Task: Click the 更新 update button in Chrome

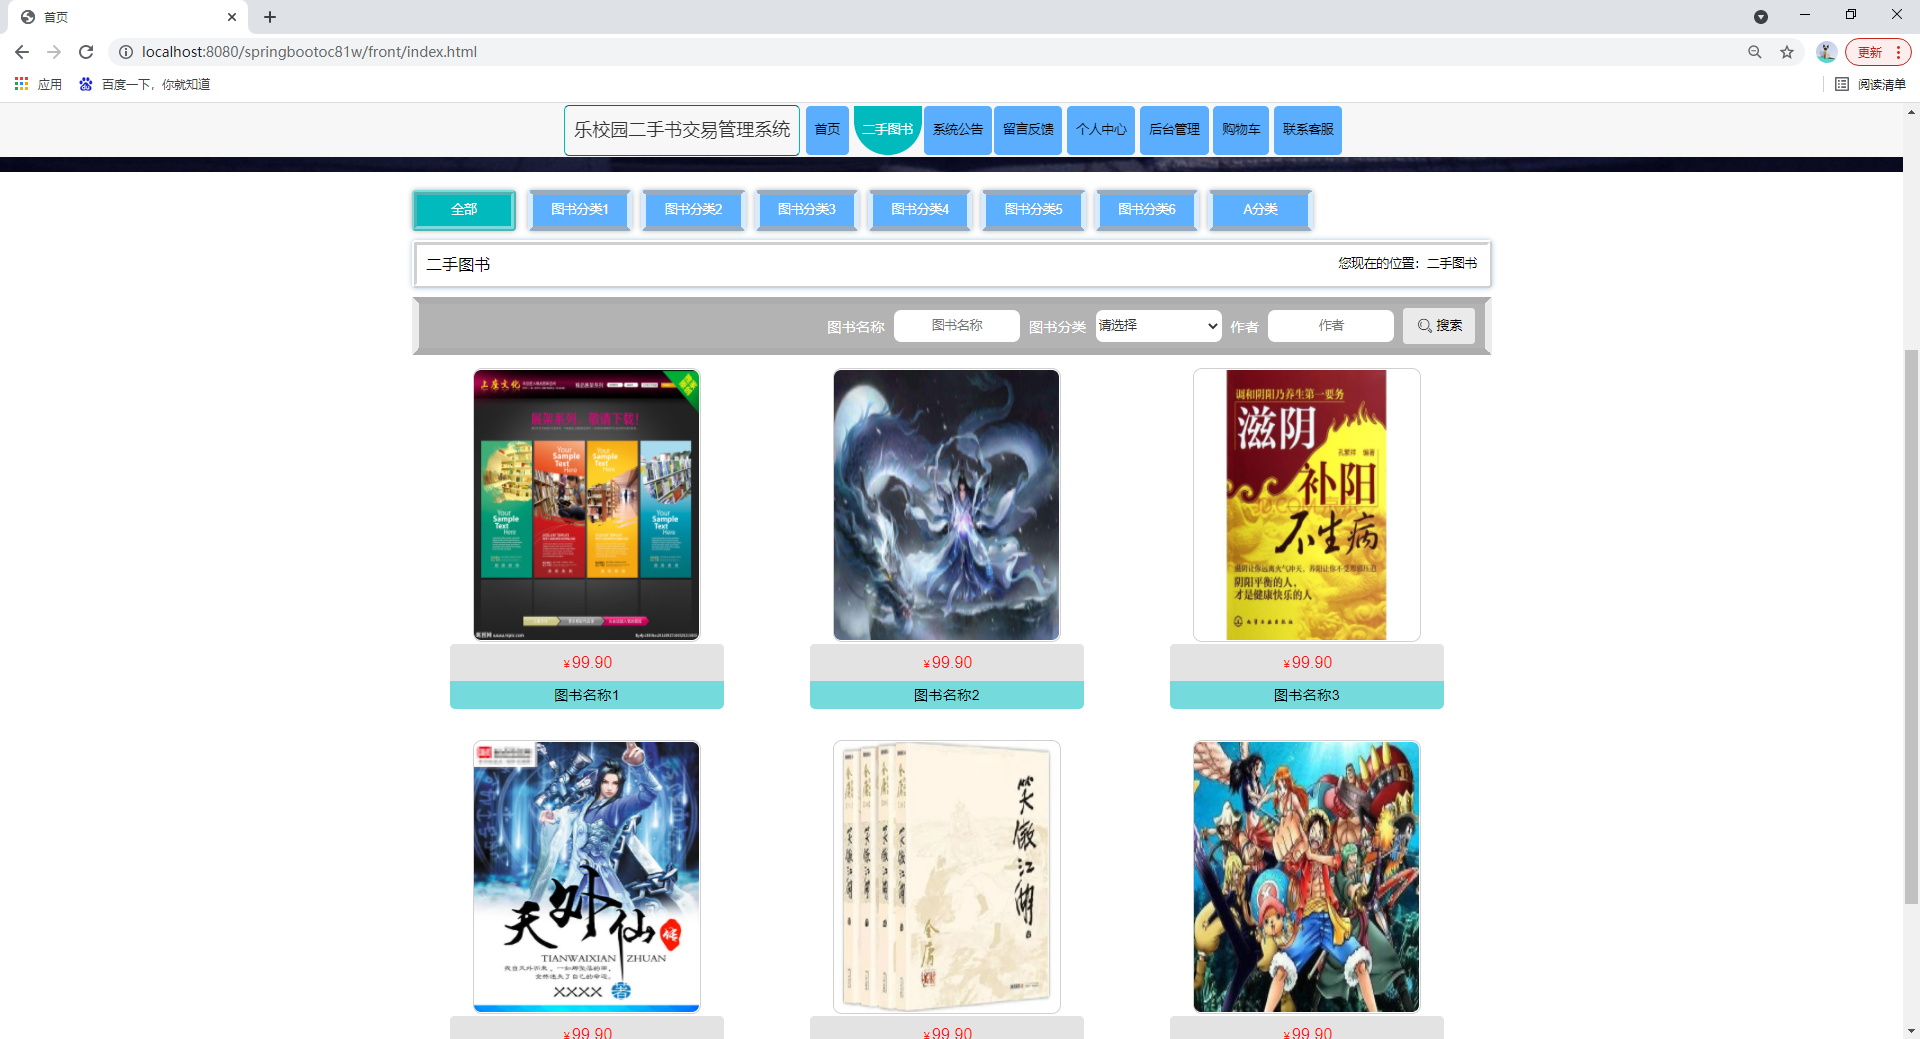Action: [1878, 52]
